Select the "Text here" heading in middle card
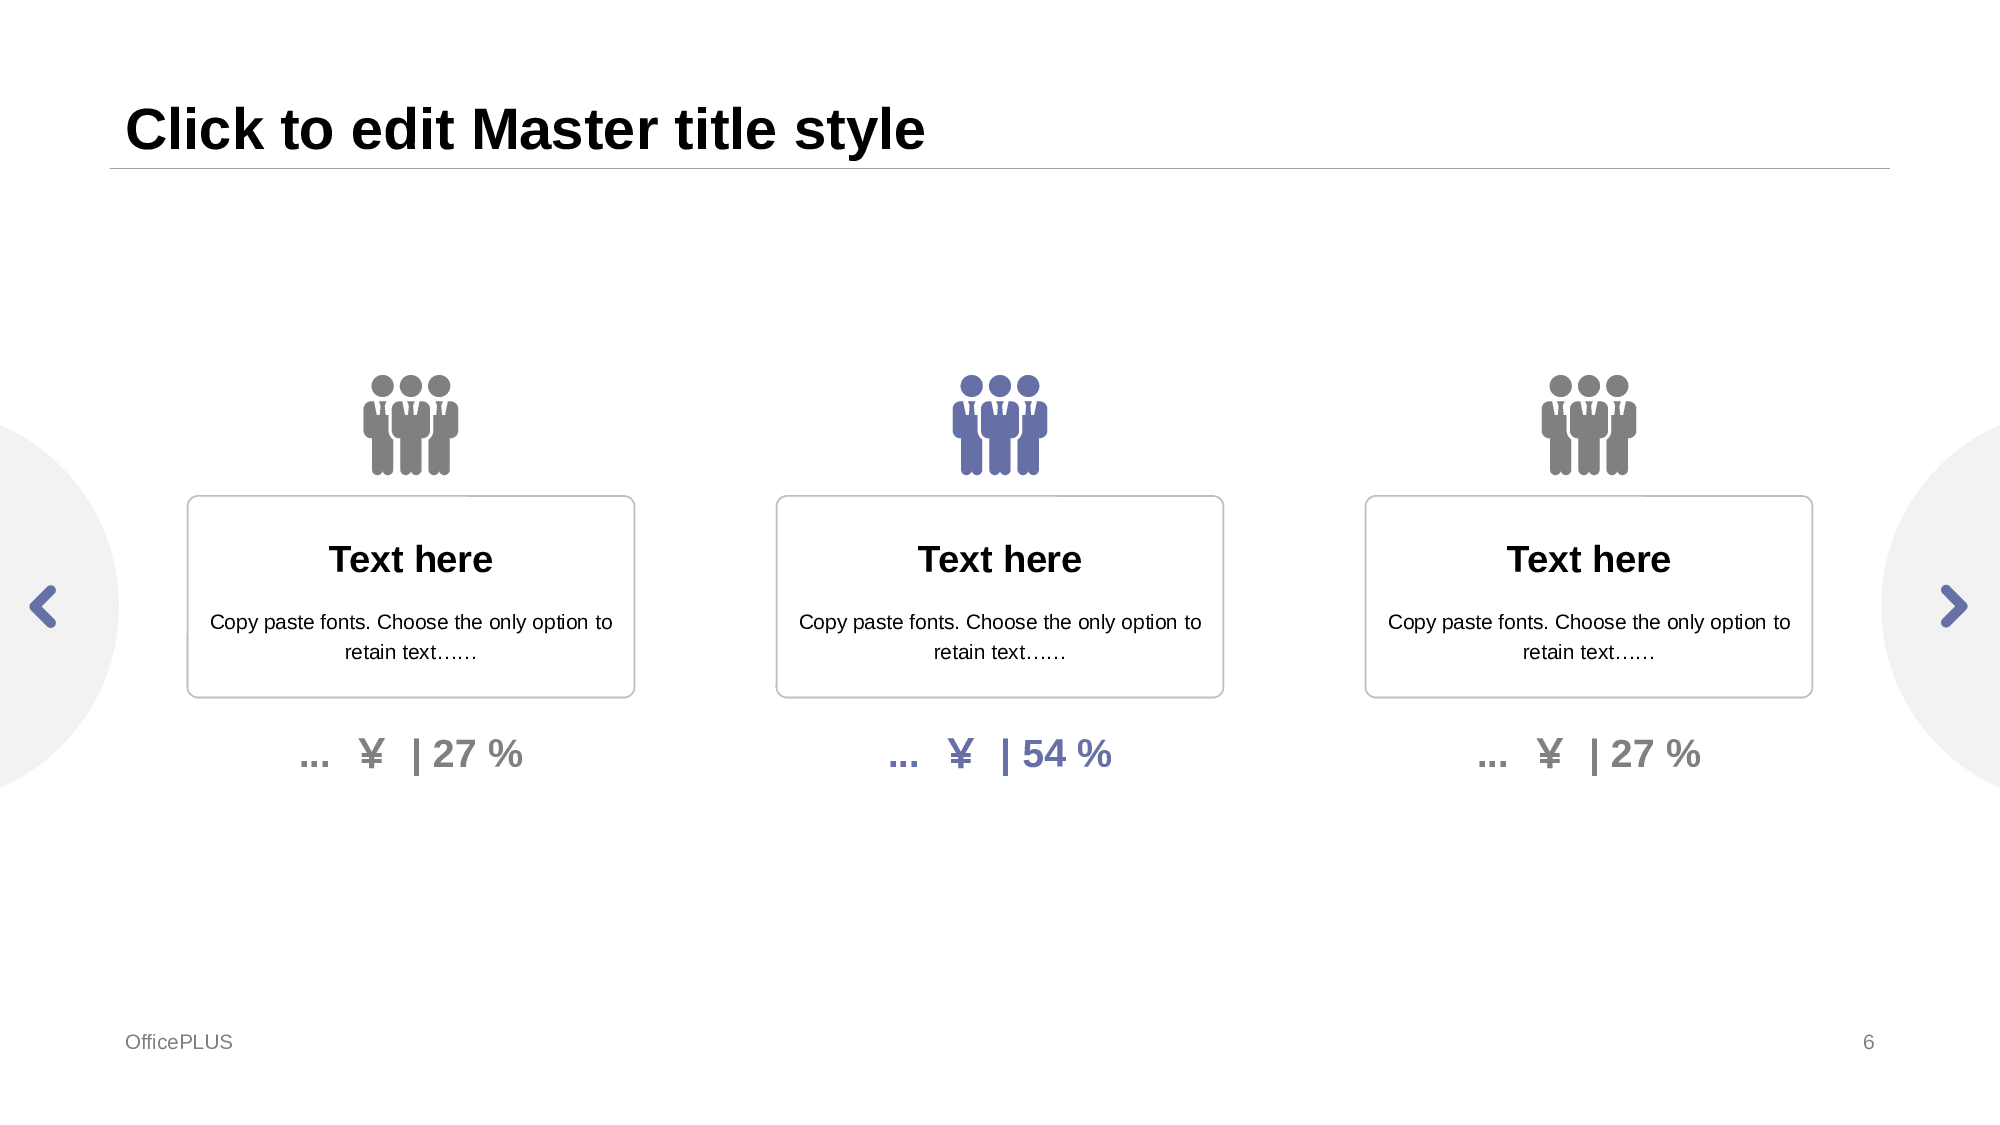2000x1125 pixels. (999, 559)
